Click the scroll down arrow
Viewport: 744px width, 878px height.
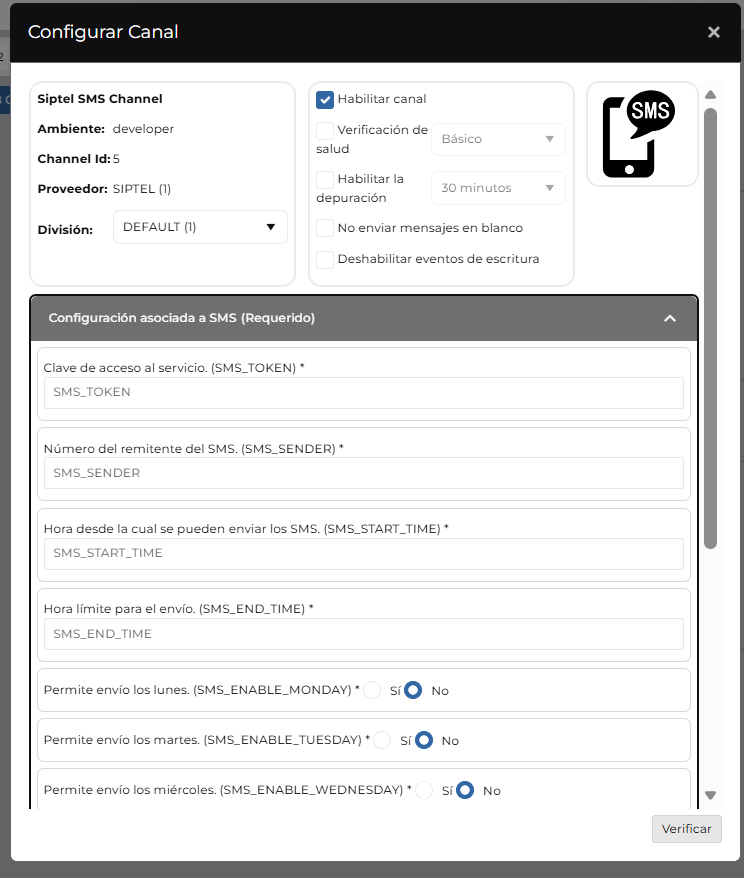click(x=710, y=795)
